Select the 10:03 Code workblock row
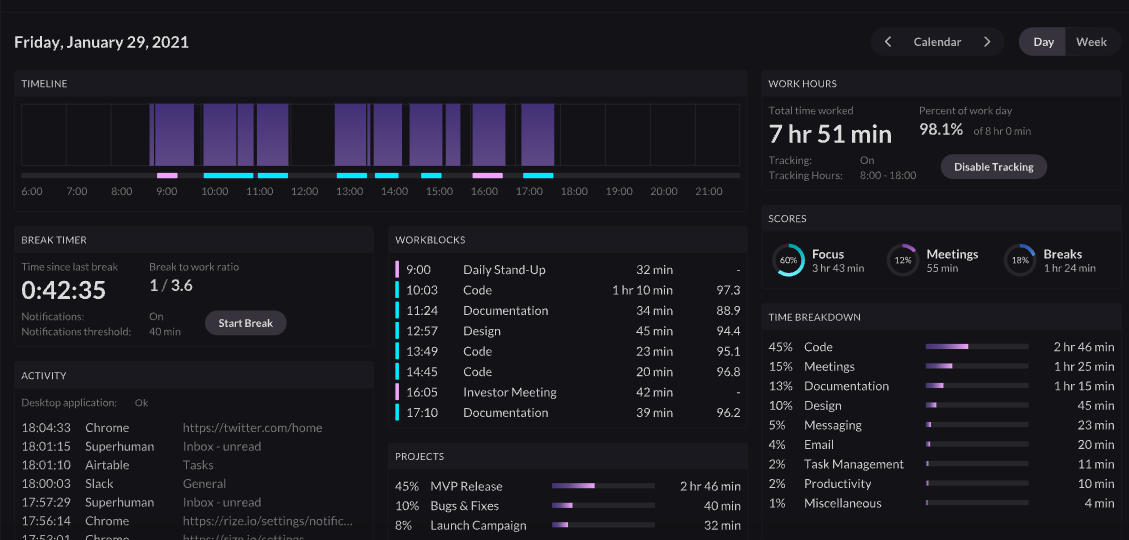 point(568,290)
